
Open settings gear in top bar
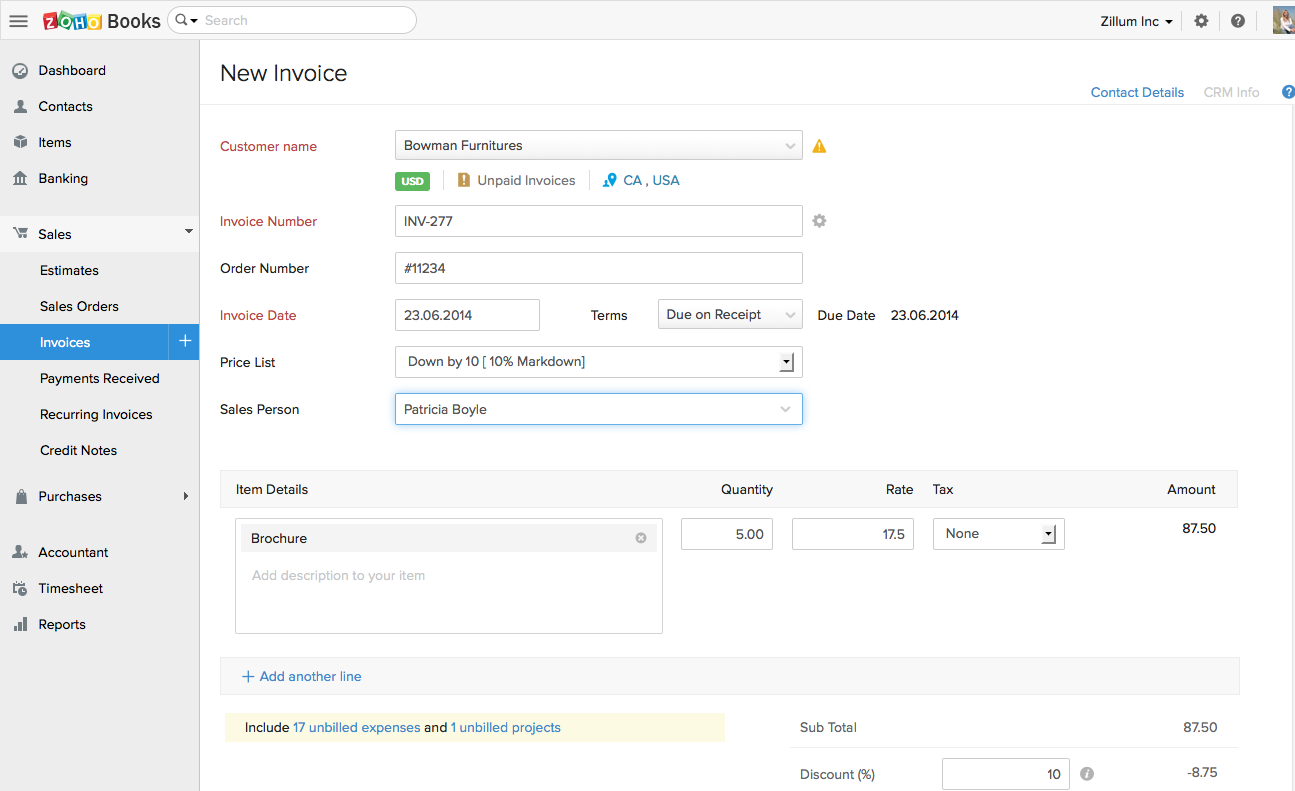point(1201,21)
